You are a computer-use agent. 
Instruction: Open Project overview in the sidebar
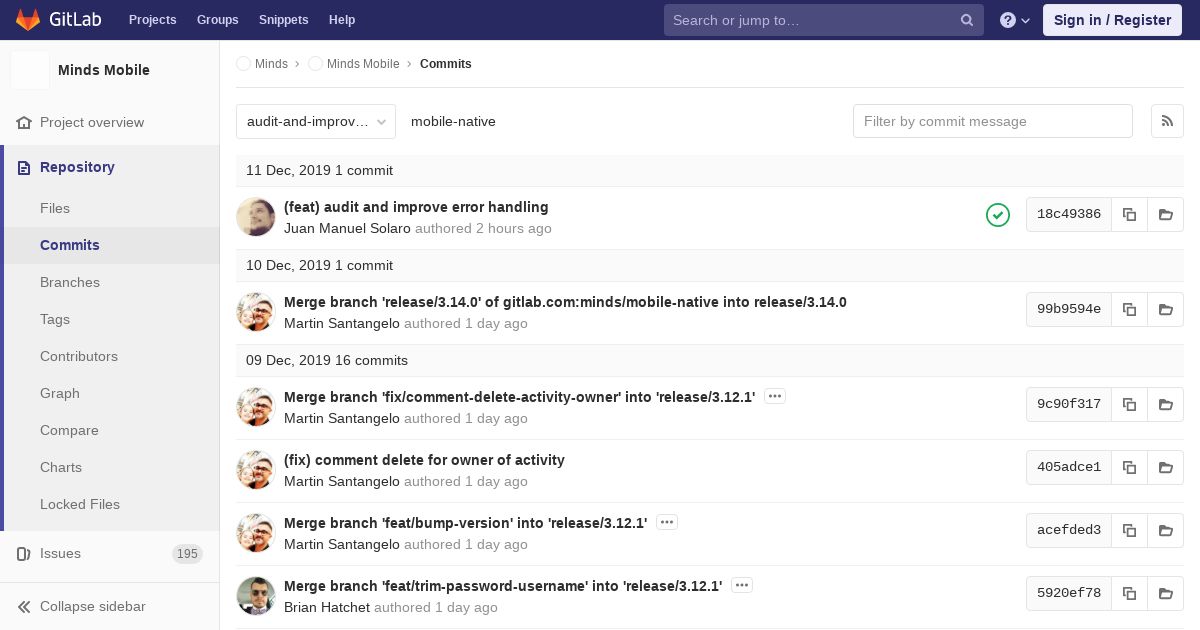click(x=92, y=122)
